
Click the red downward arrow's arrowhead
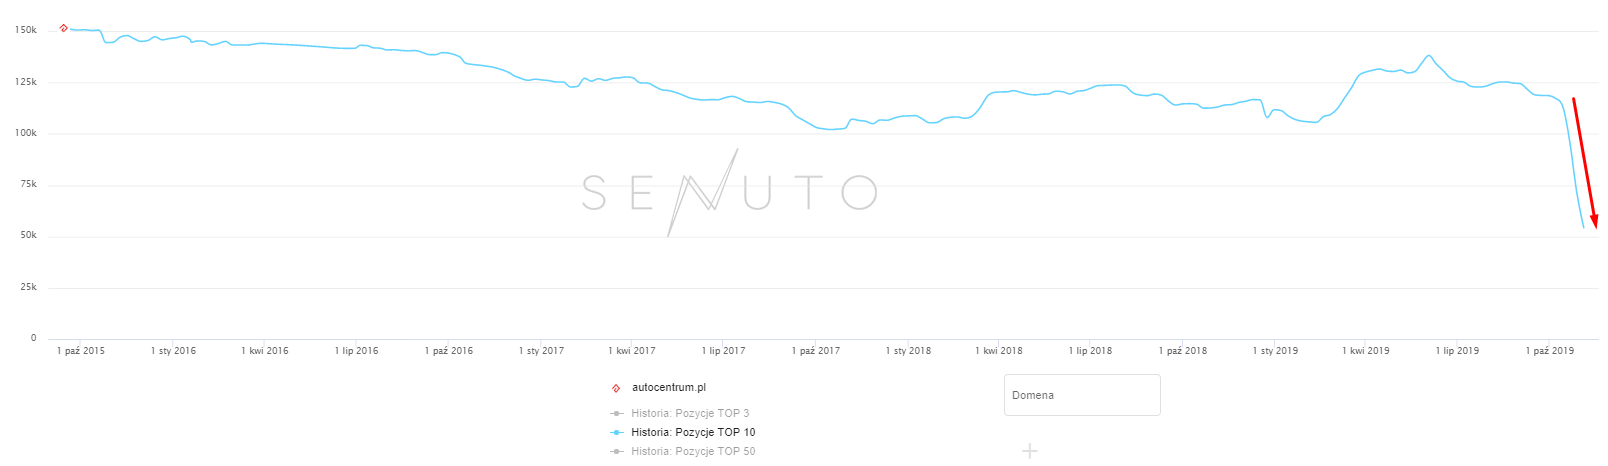click(x=1595, y=222)
